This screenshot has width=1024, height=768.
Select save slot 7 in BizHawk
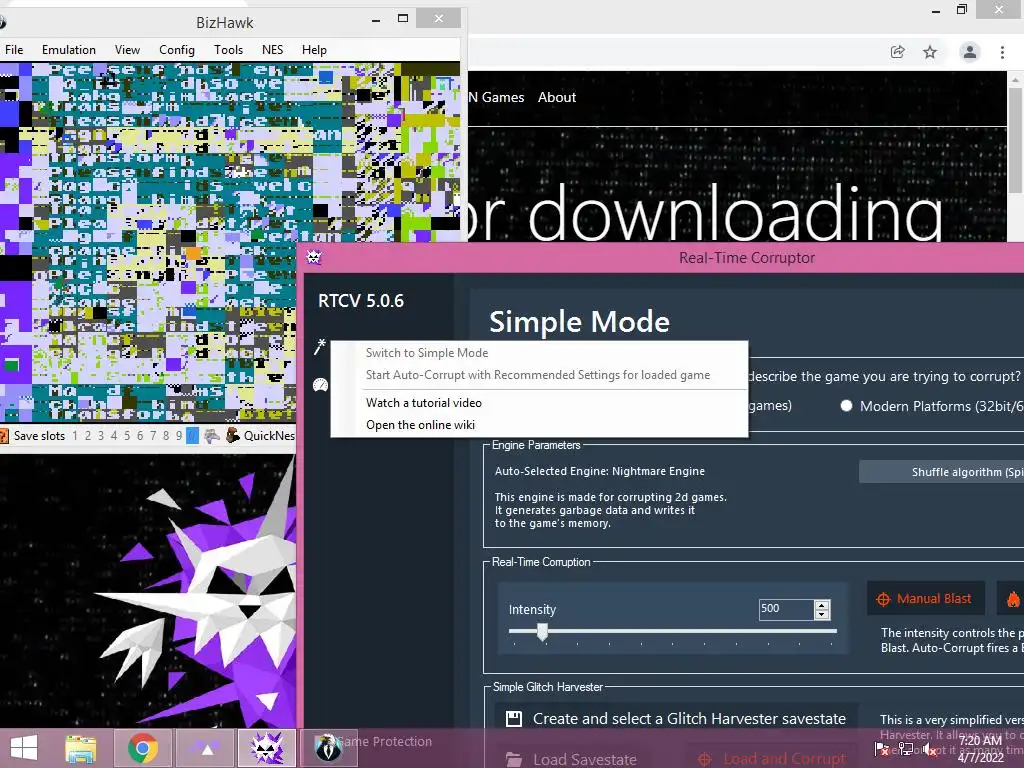(x=153, y=436)
